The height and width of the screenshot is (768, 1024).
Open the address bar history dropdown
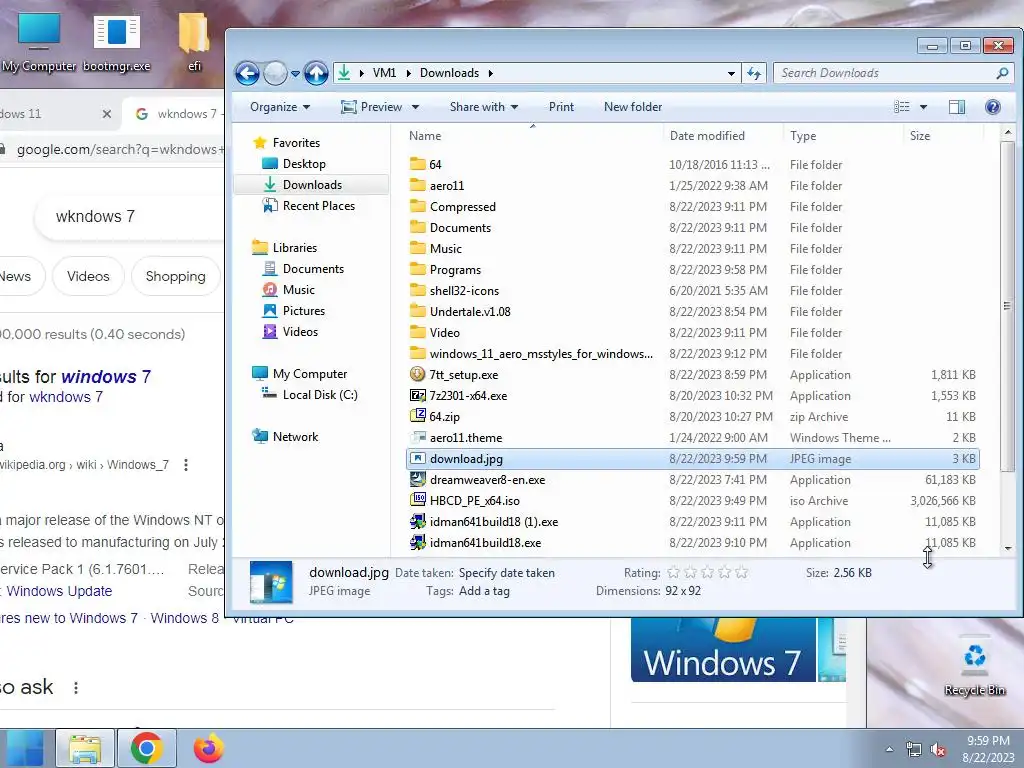[731, 74]
